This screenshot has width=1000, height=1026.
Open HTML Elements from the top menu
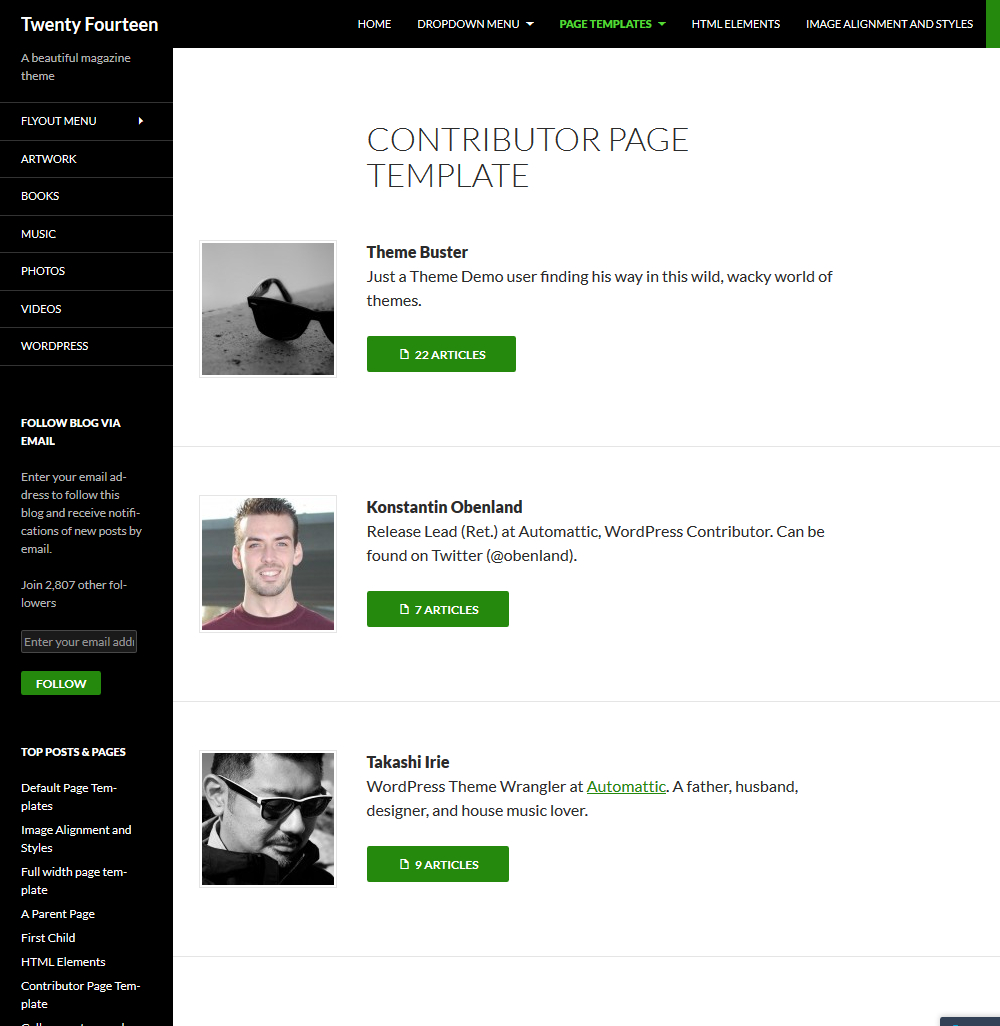735,24
